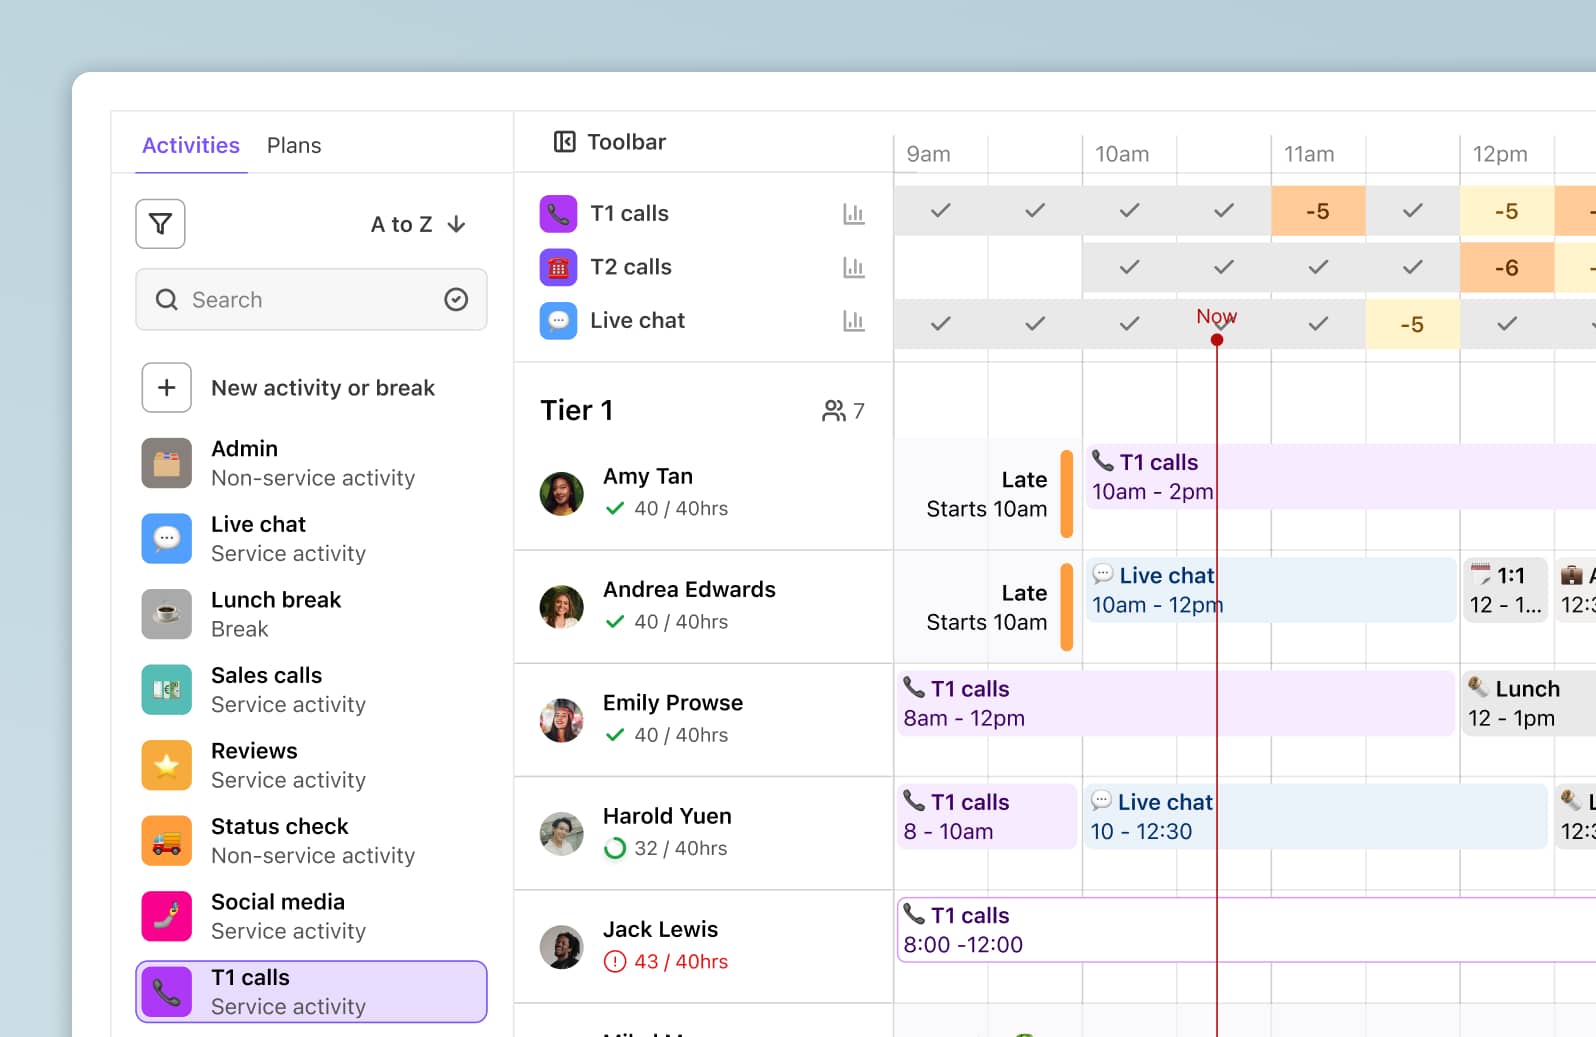Open chart icon for T1 calls

tap(853, 214)
